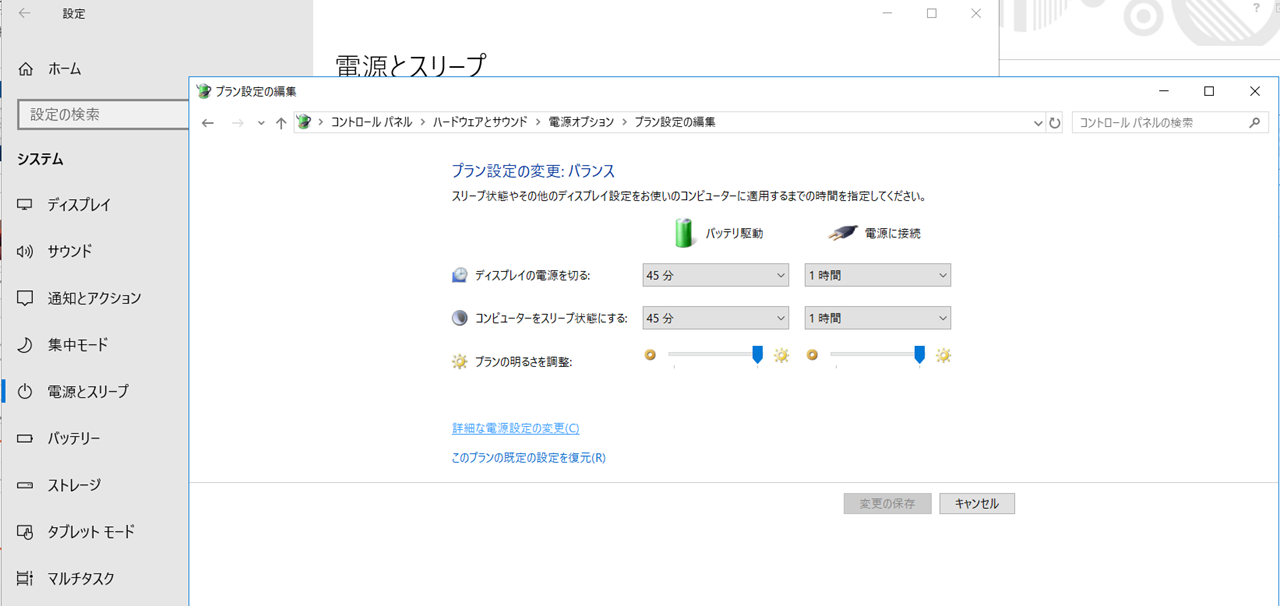Click the battery brightness slider thumb
Screen dimensions: 1280x606
[757, 355]
